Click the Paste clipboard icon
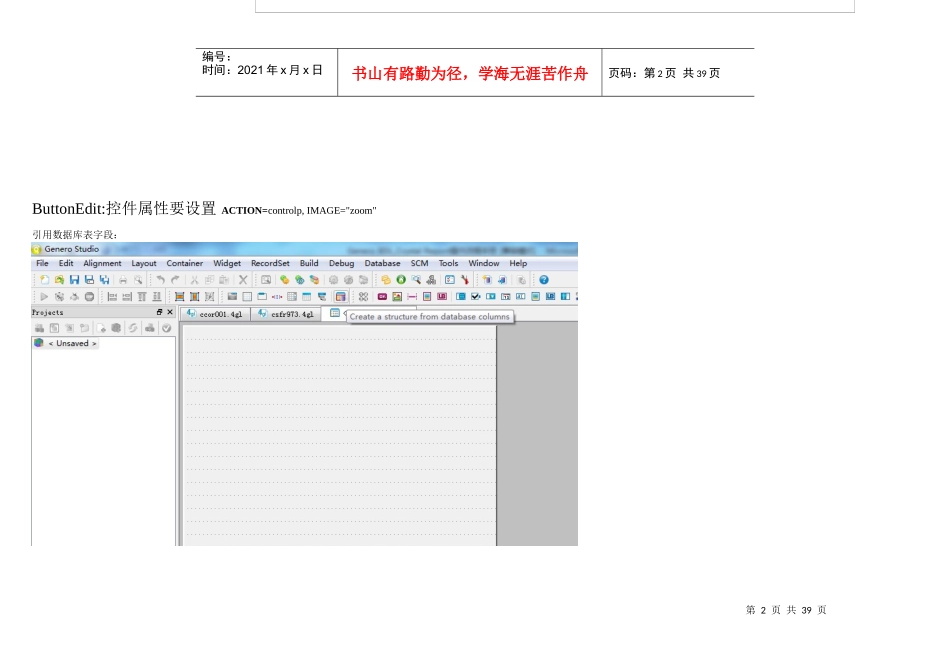The width and height of the screenshot is (950, 672). click(x=224, y=280)
